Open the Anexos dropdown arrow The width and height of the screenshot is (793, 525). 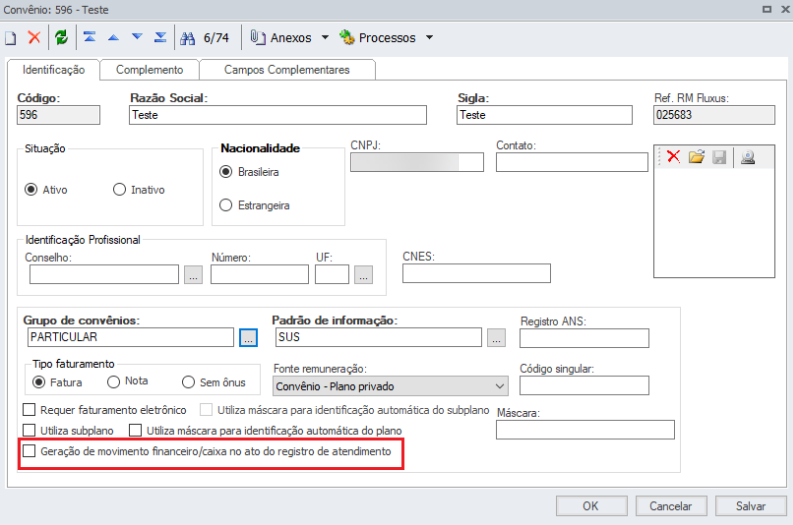pos(325,37)
